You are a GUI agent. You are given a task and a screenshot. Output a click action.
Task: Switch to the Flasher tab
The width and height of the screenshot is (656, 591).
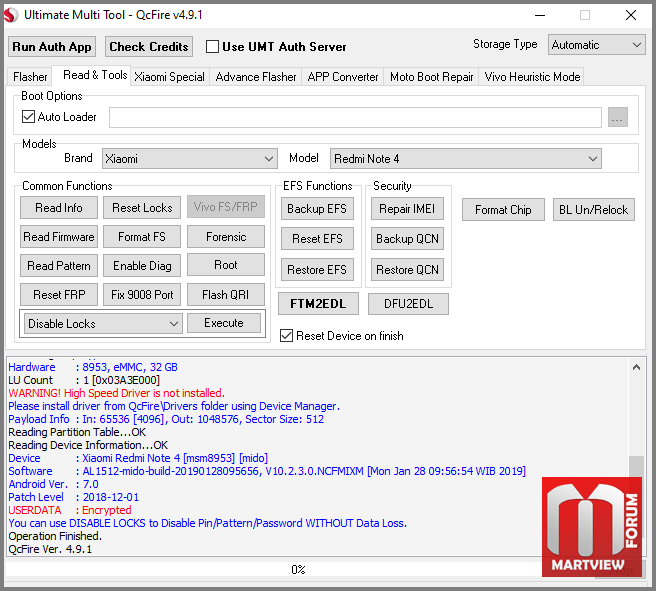coord(30,77)
